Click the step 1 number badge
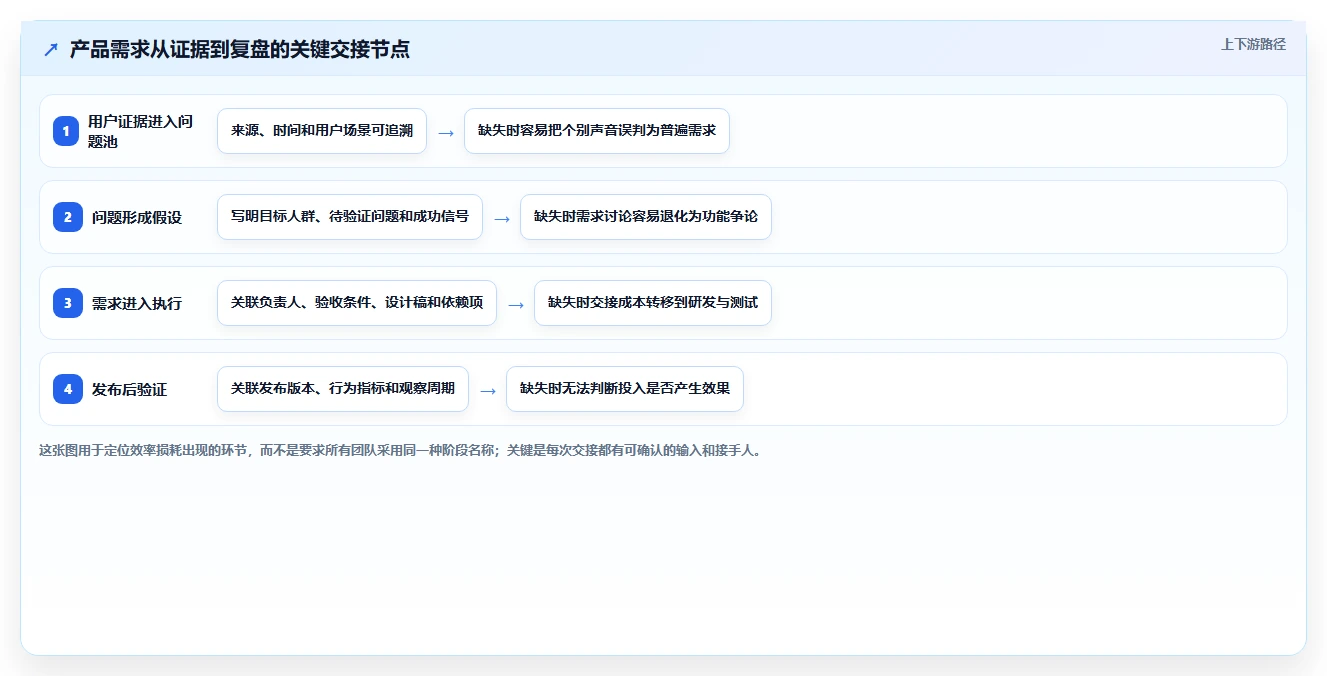Screen dimensions: 1327x676 pos(67,131)
